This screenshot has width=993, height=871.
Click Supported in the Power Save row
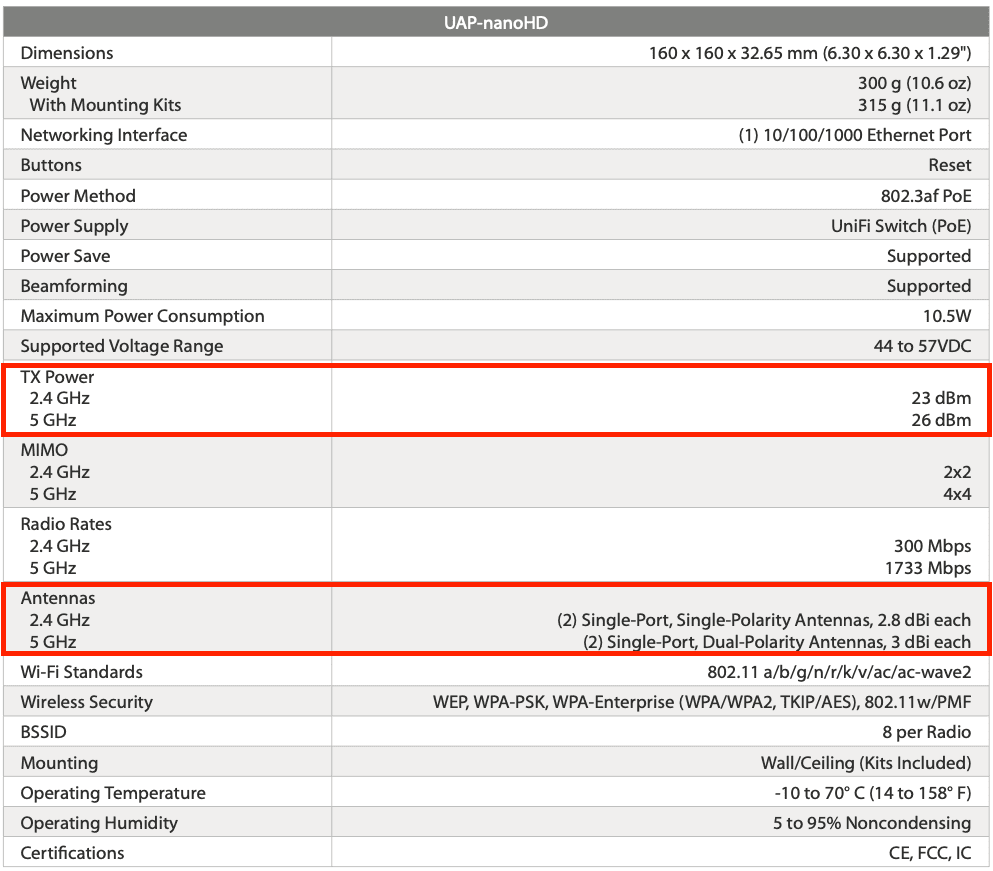pos(929,256)
